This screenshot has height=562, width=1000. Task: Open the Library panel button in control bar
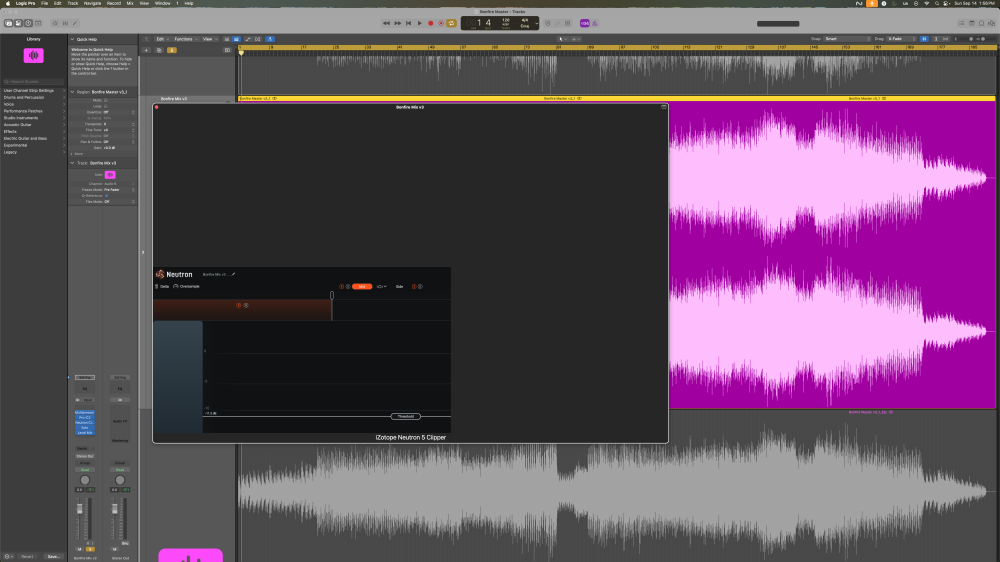click(8, 24)
